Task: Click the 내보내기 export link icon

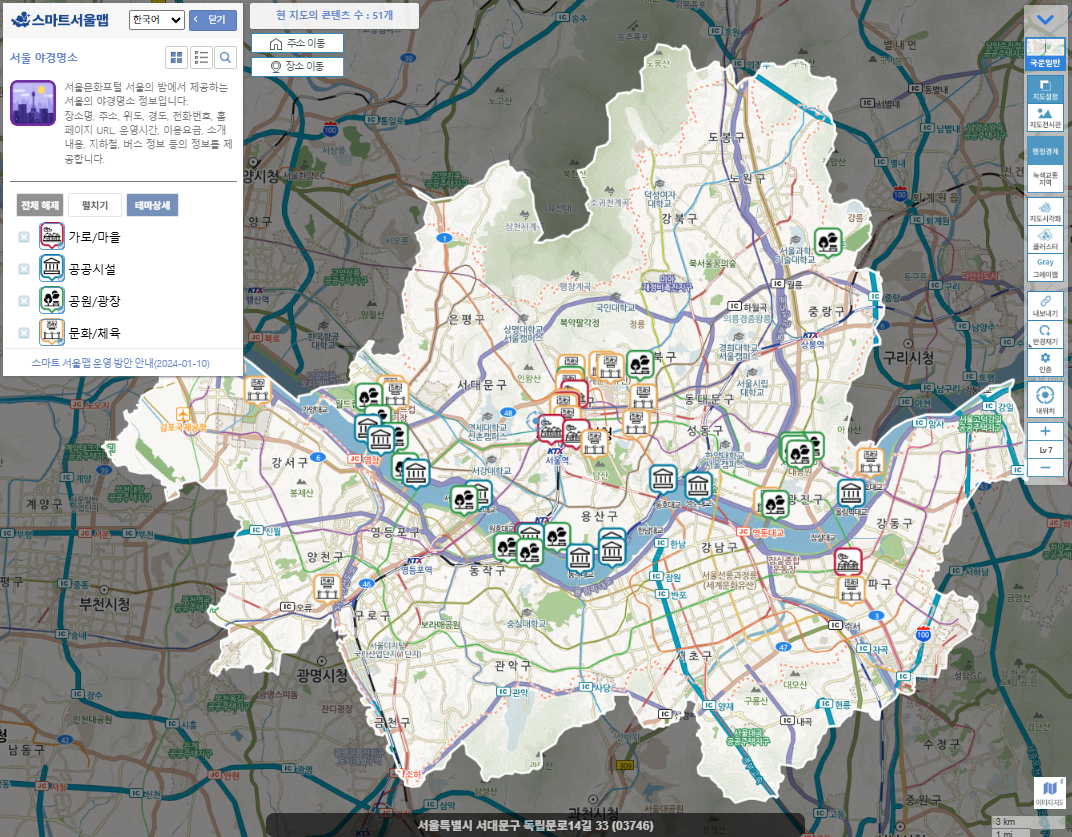Action: (x=1045, y=306)
